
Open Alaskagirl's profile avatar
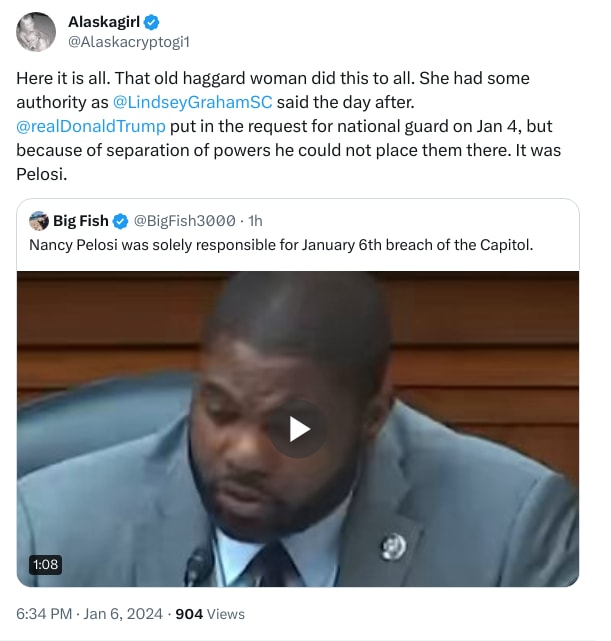click(x=36, y=32)
